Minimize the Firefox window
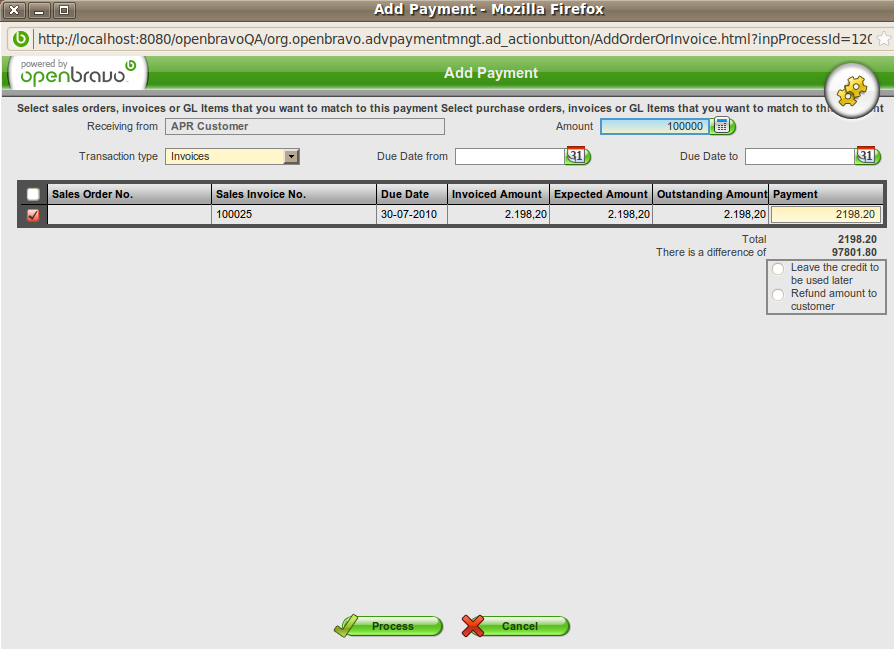 point(39,10)
